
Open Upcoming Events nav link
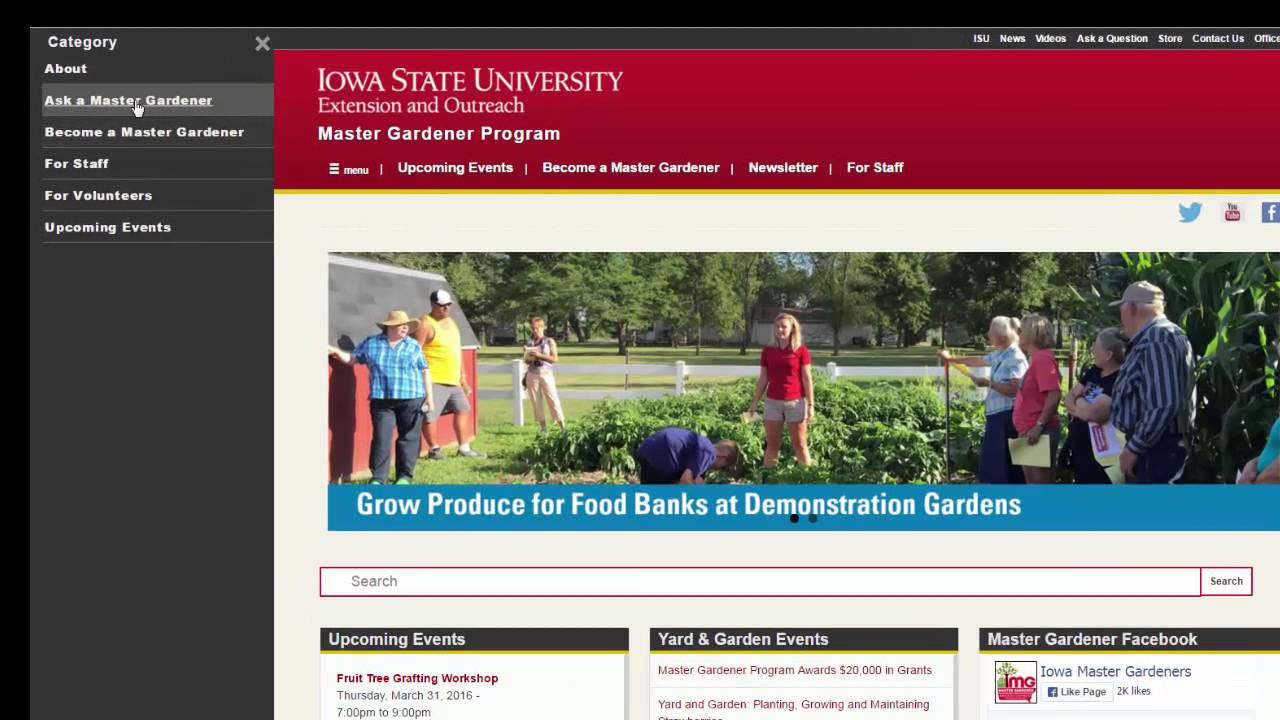click(x=455, y=168)
